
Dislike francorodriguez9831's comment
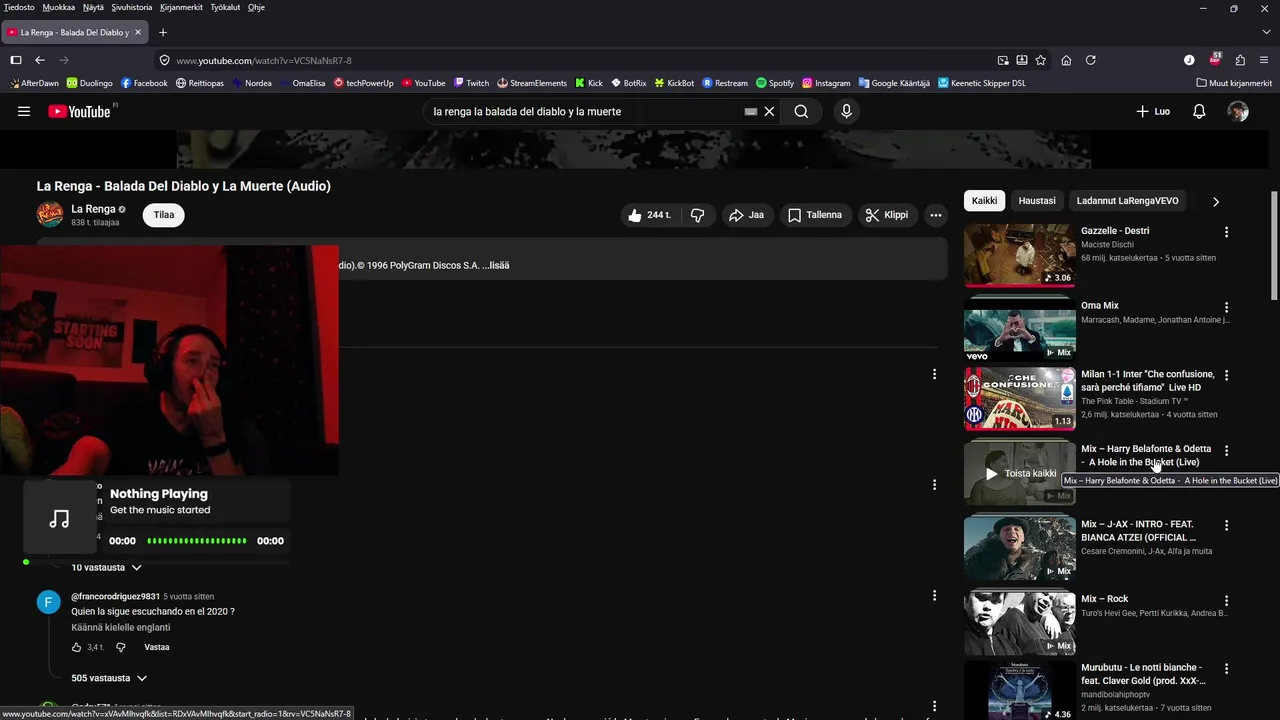coord(121,647)
